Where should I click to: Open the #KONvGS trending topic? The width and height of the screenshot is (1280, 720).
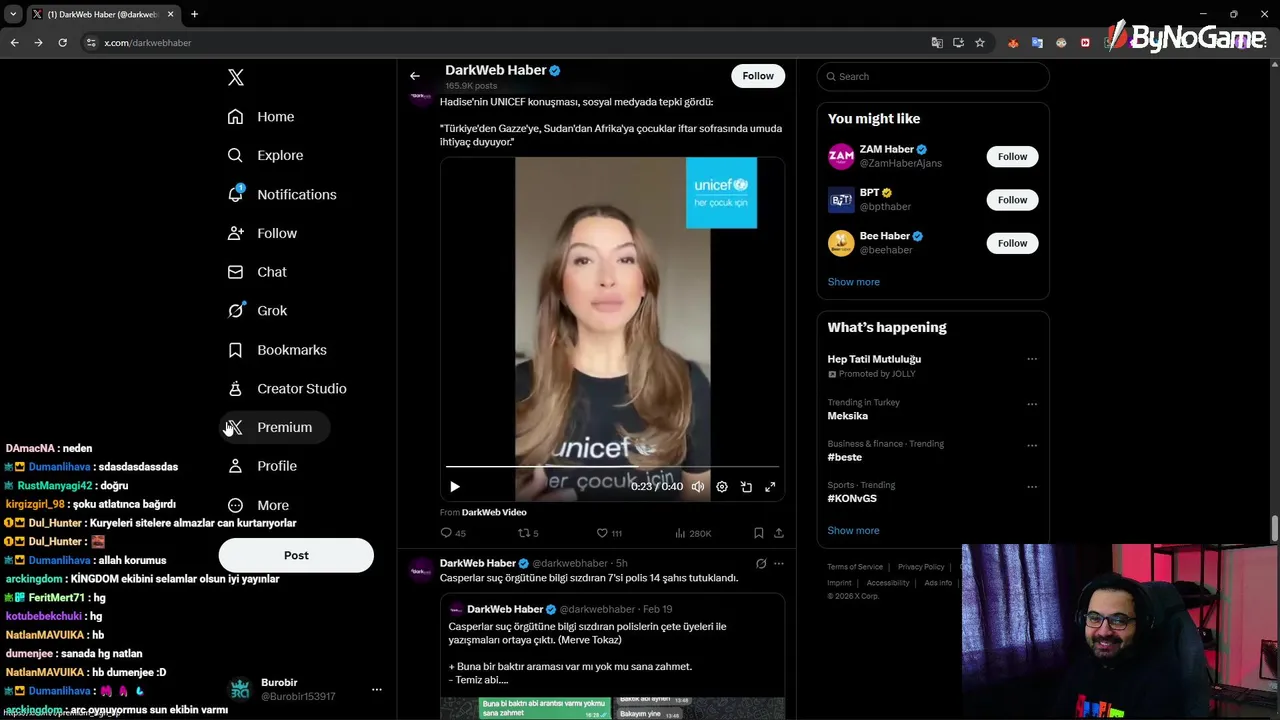(x=852, y=498)
